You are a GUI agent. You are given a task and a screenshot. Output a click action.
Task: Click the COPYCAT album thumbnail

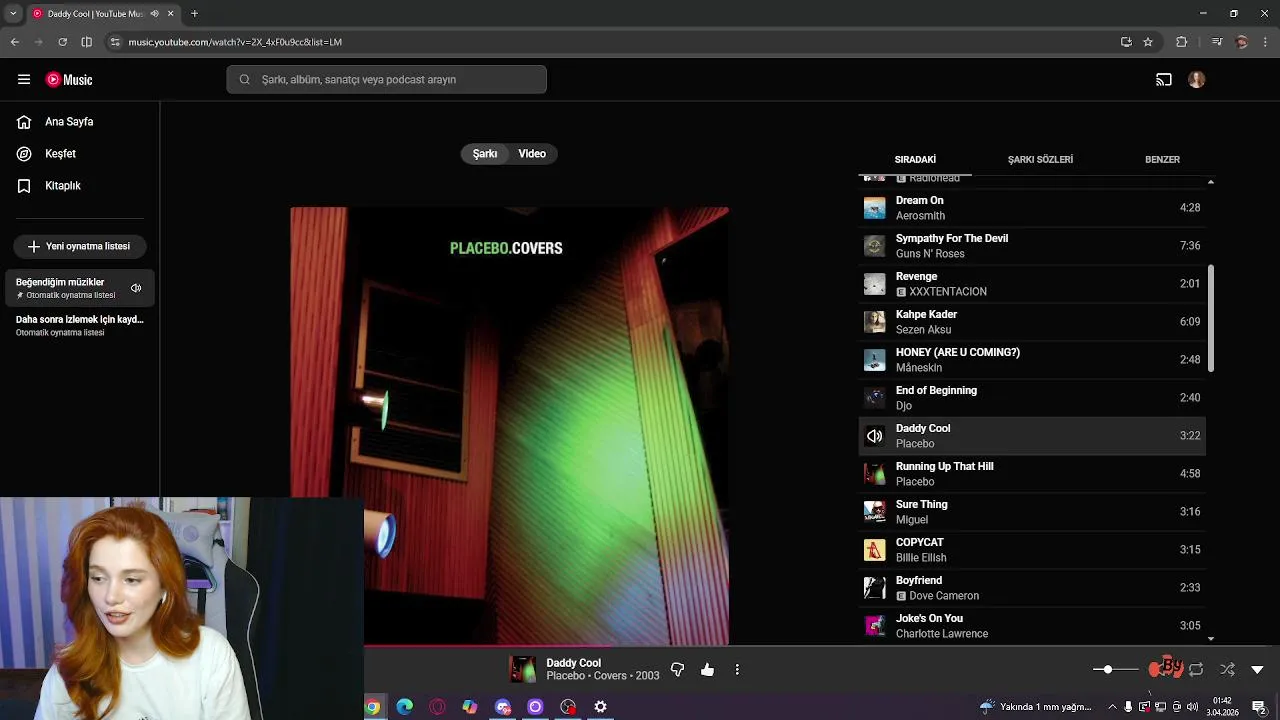[x=875, y=550]
